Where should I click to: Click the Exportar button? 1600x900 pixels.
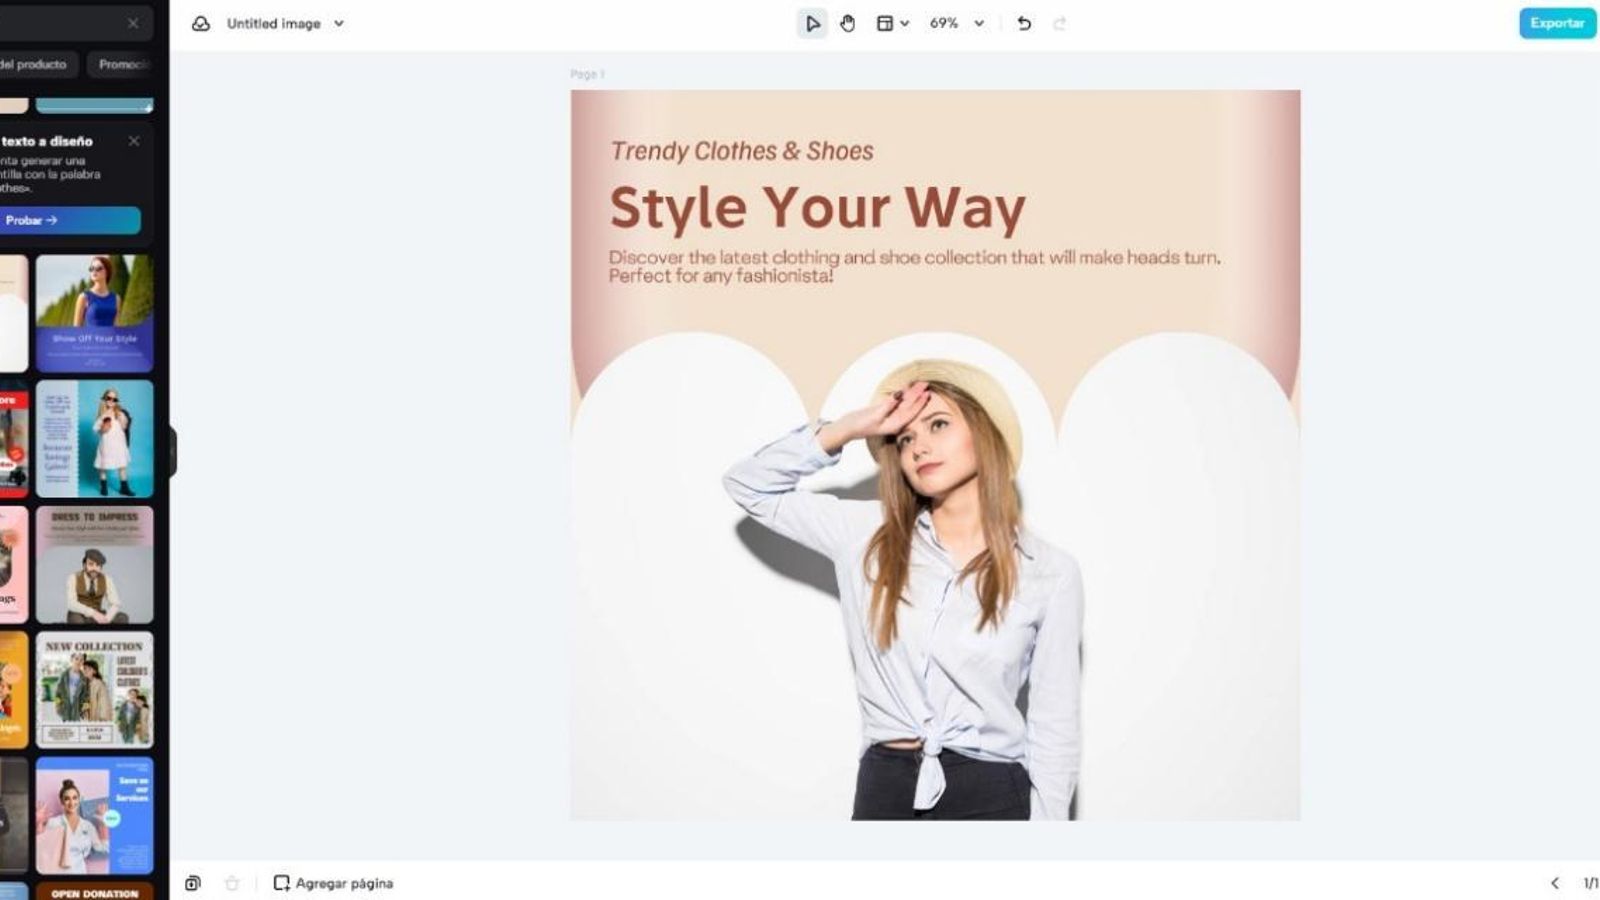coord(1557,23)
